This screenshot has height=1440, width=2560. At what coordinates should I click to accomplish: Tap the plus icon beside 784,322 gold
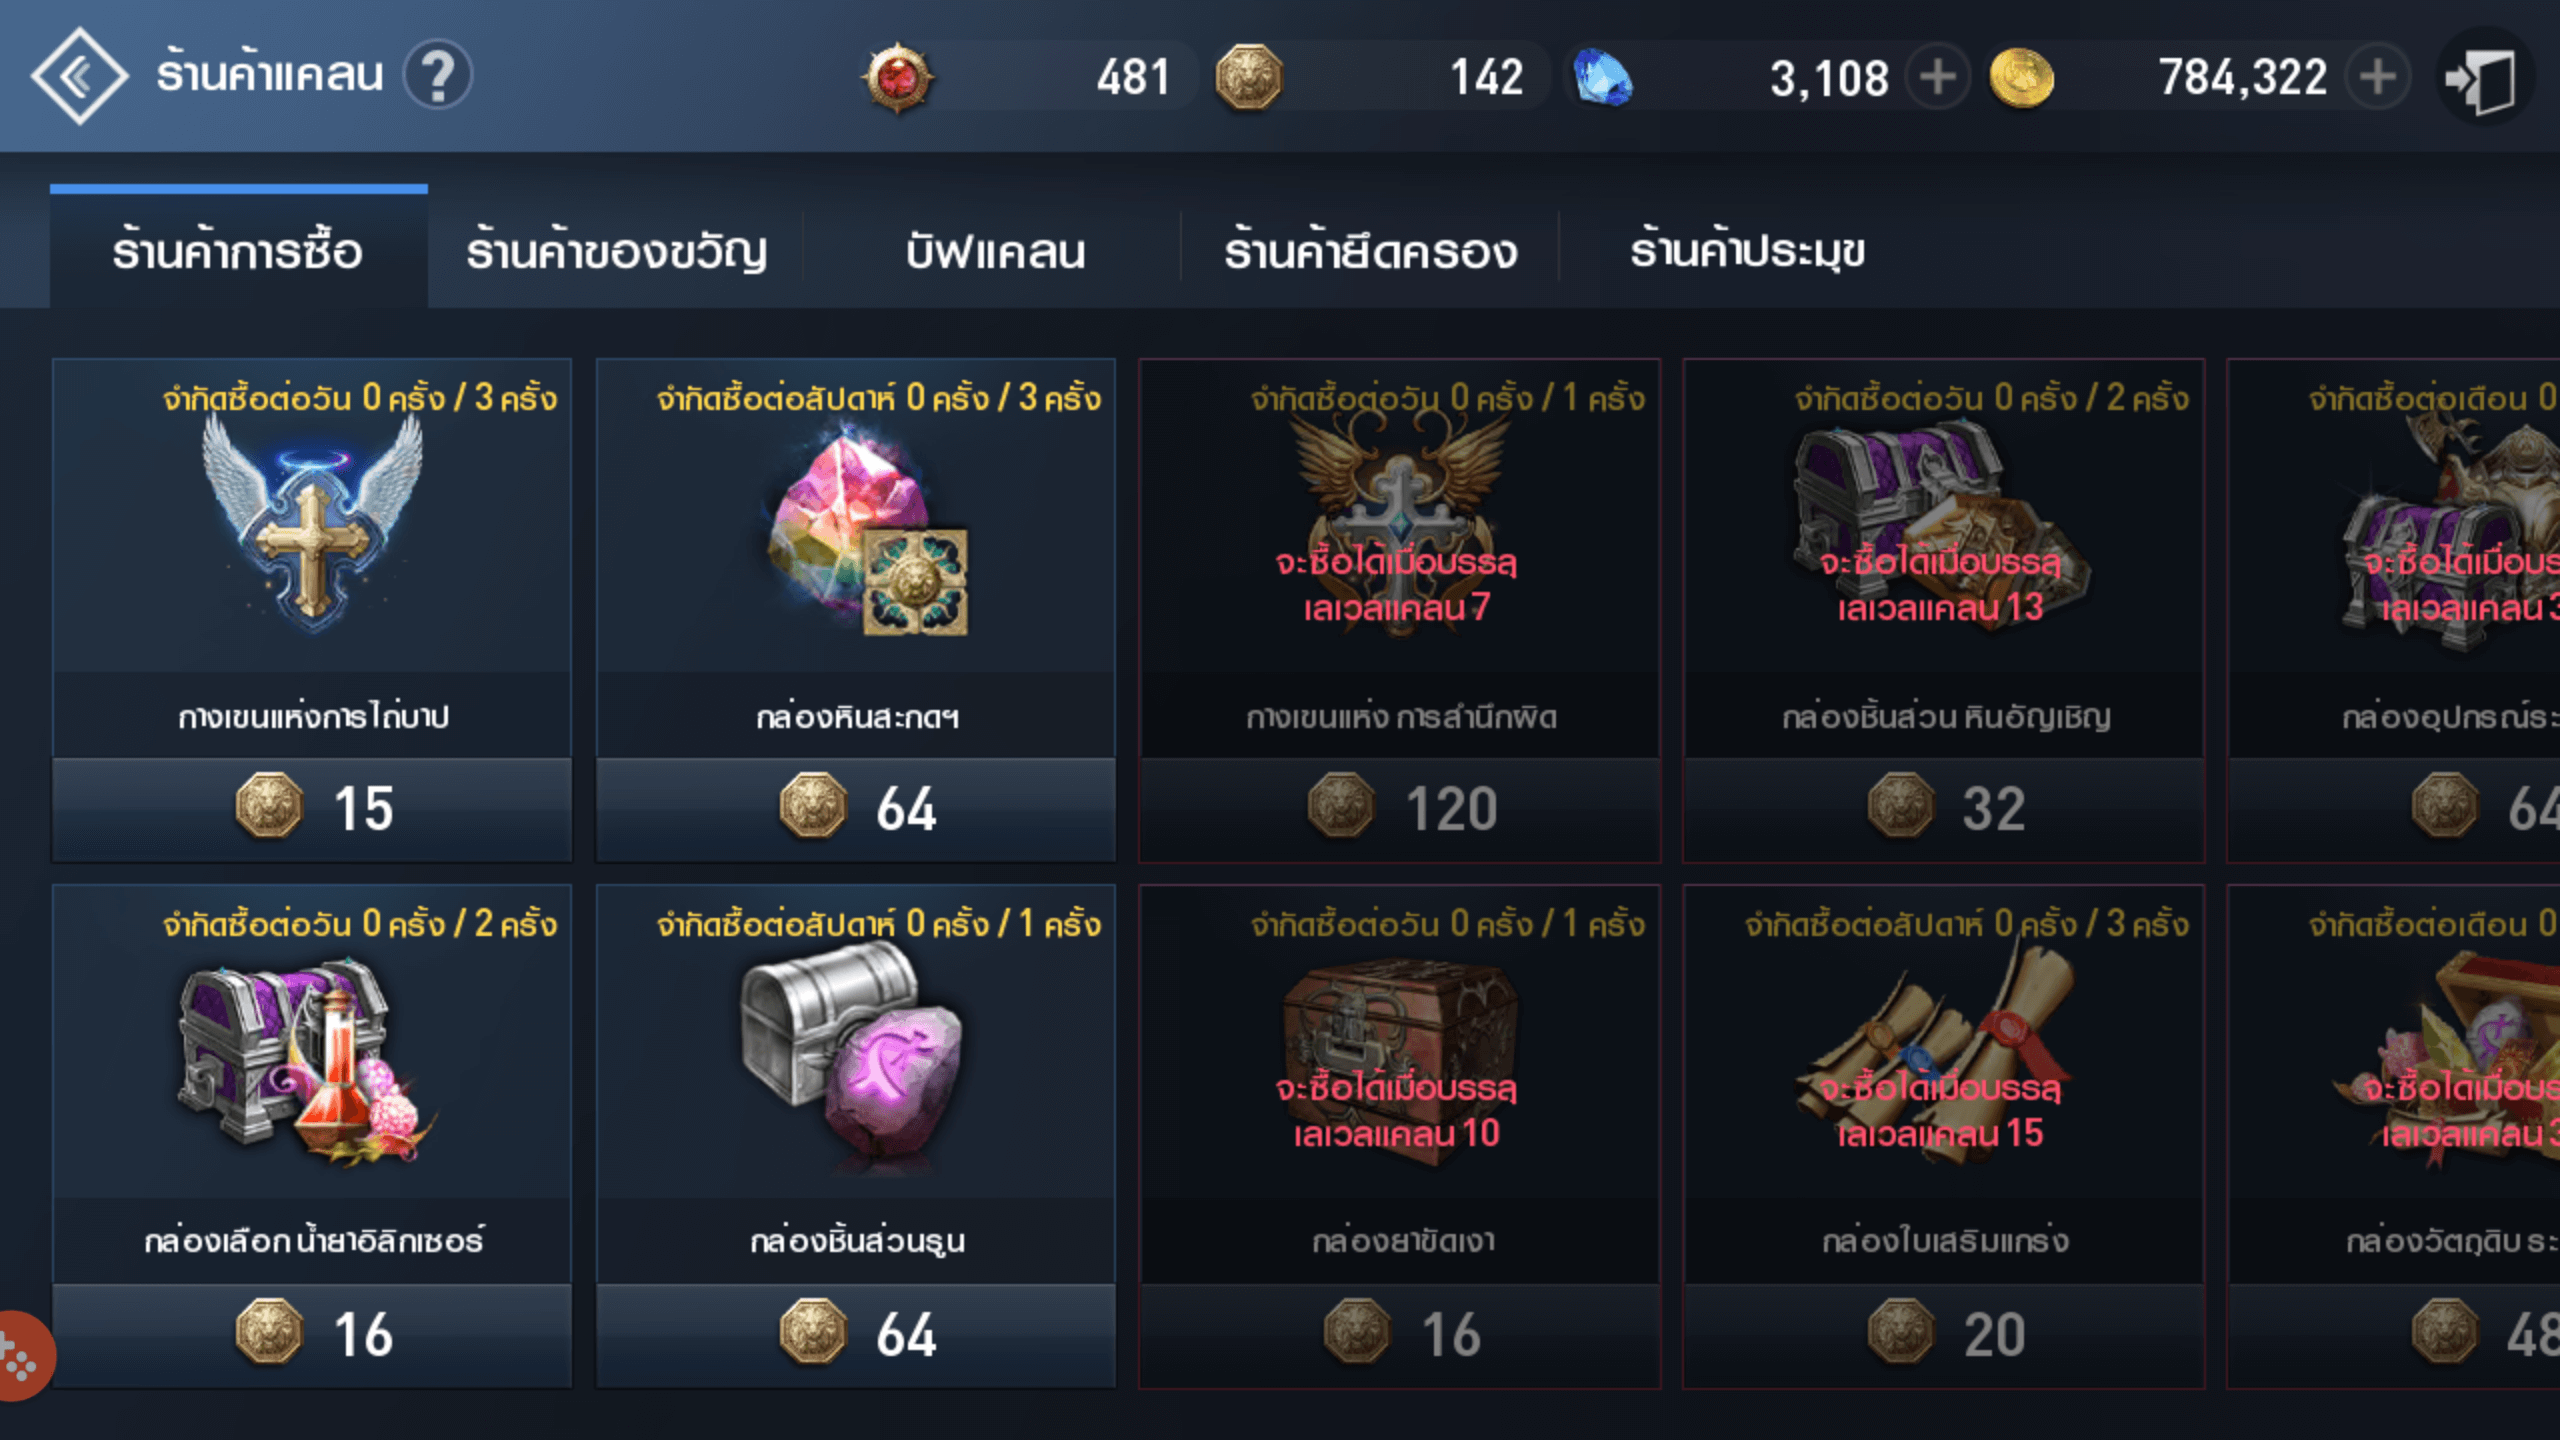click(x=2376, y=77)
